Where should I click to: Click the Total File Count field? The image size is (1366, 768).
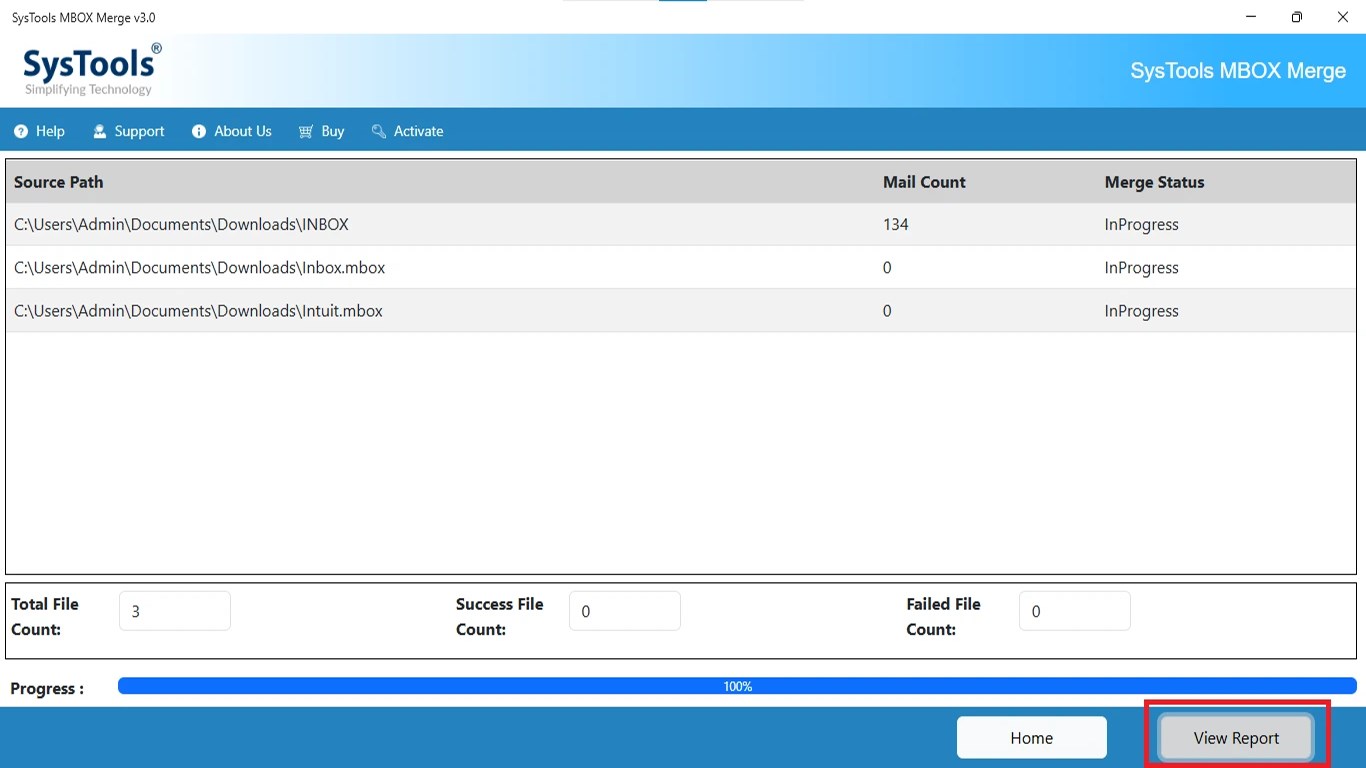tap(175, 611)
